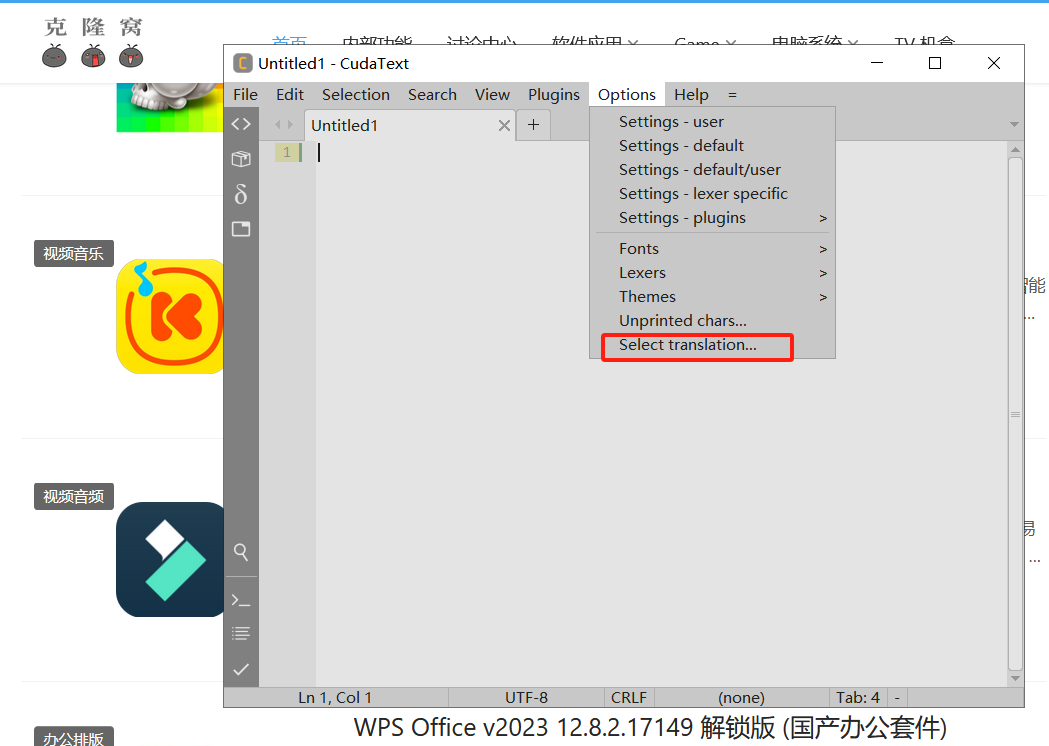Close the open Options menu

(x=627, y=95)
